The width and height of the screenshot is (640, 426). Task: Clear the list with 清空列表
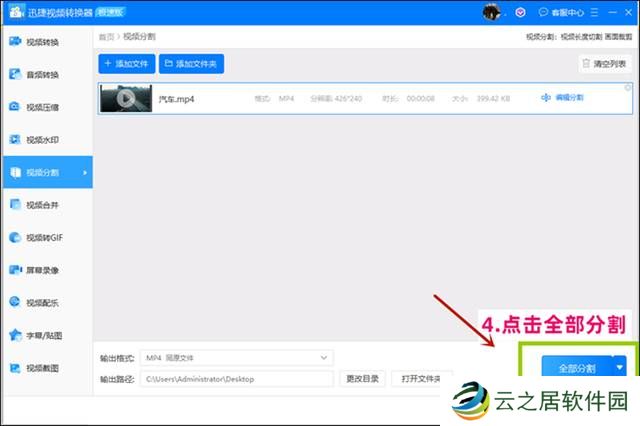tap(605, 64)
